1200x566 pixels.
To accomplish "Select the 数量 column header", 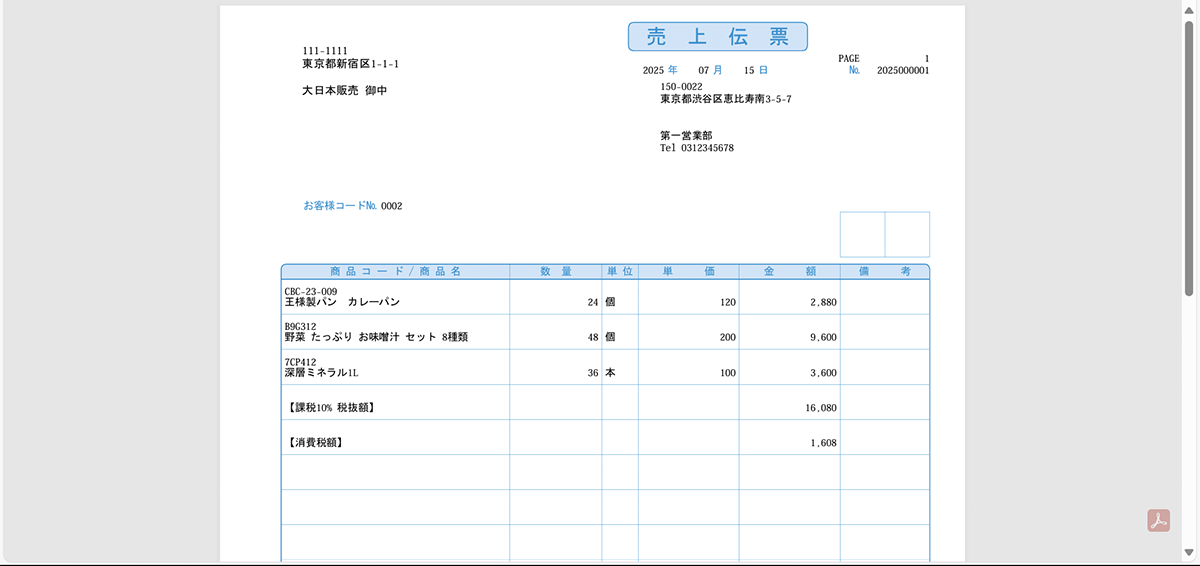I will (x=555, y=271).
